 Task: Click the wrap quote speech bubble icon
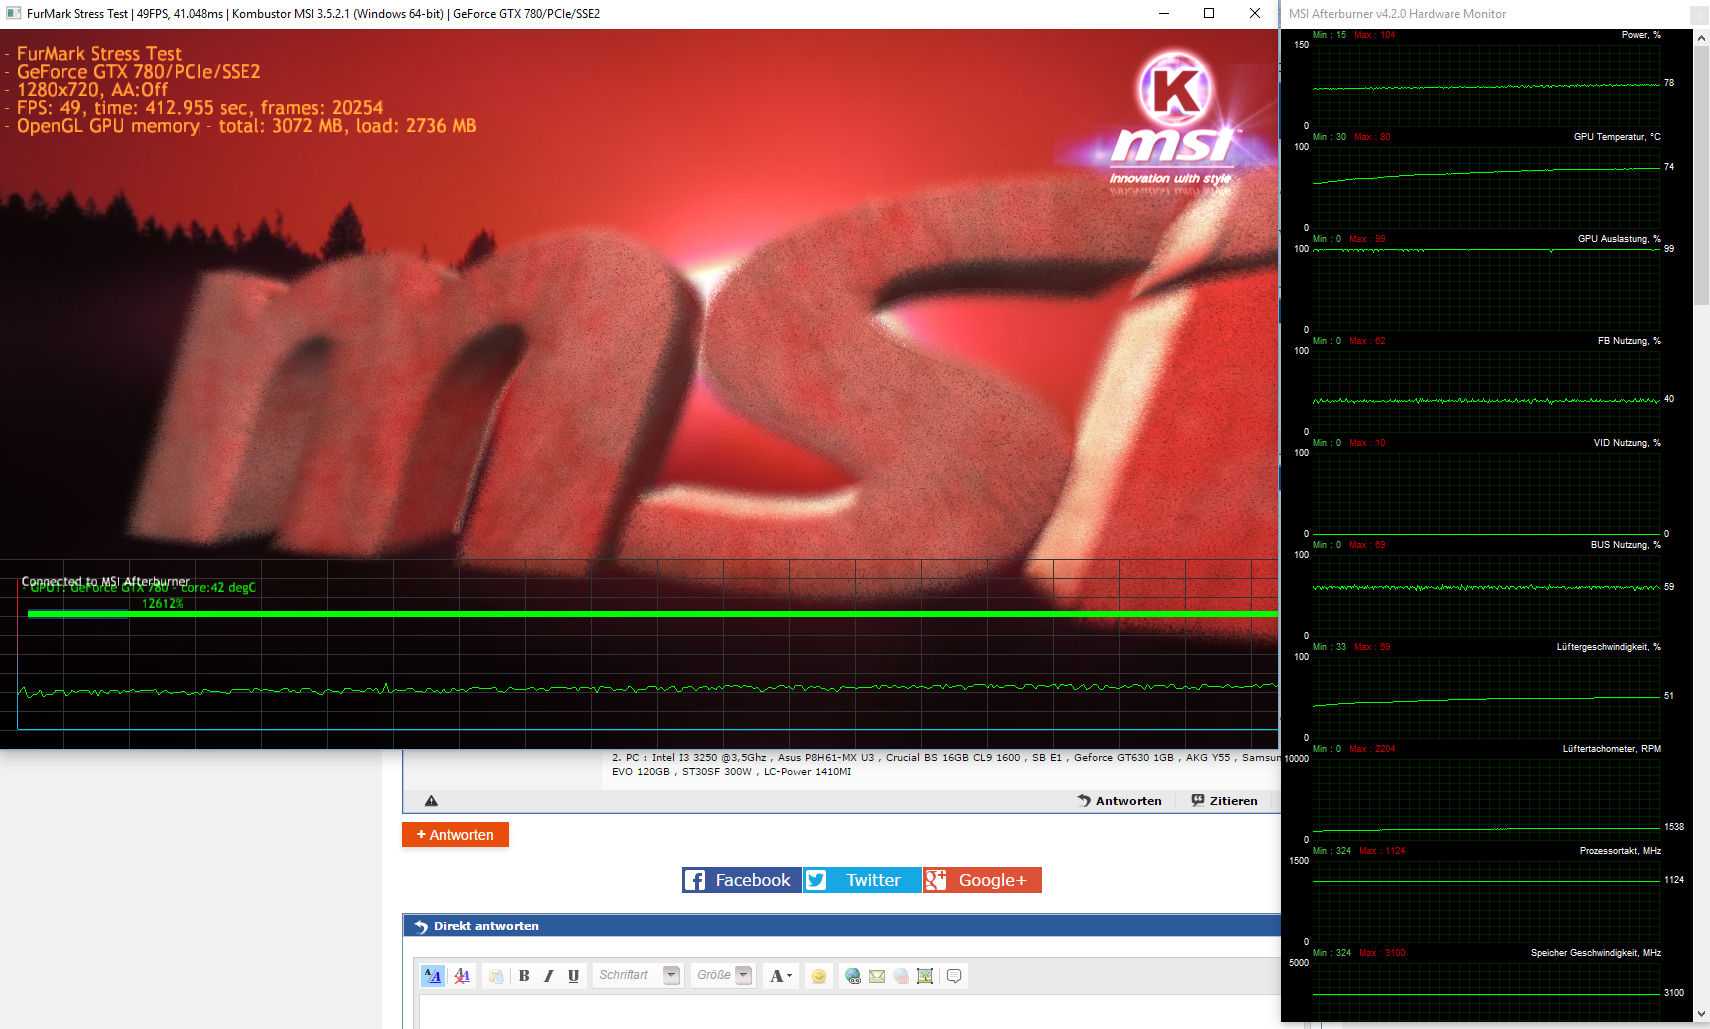(x=954, y=976)
